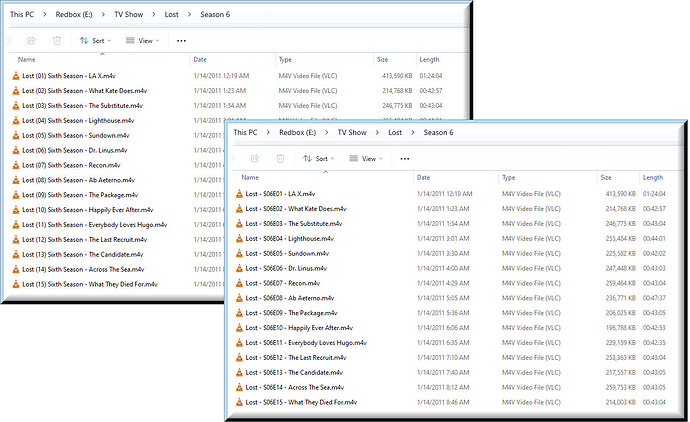
Task: Click VLC icon of Lost - S06E05 - Sundown
Action: coord(239,253)
